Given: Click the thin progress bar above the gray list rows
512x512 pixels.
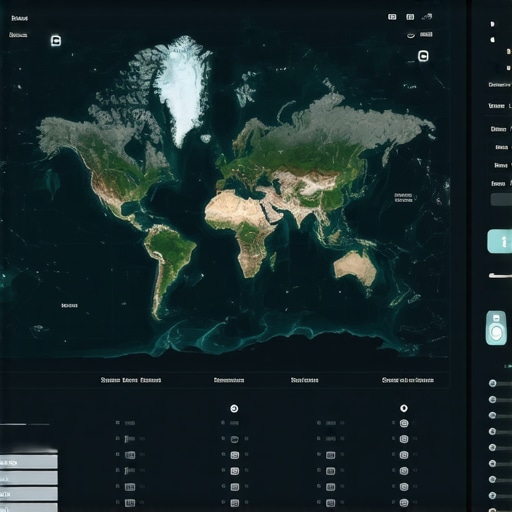Looking at the screenshot, I should pos(25,424).
